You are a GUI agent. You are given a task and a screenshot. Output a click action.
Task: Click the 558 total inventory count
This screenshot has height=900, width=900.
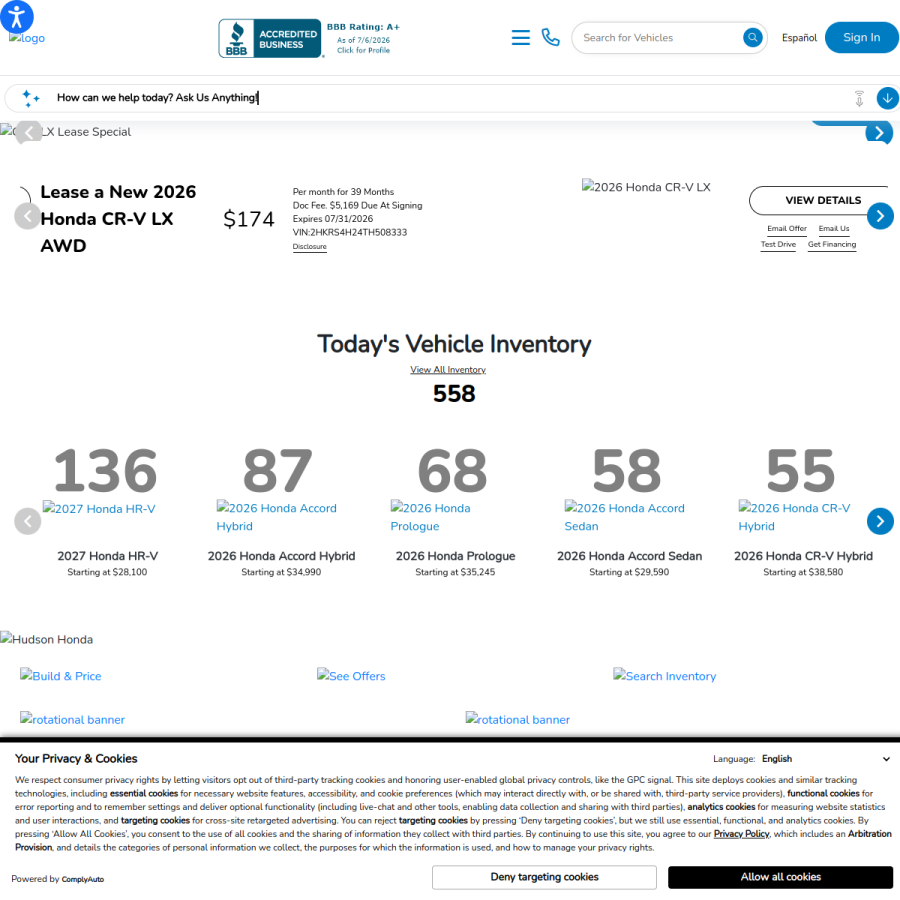pos(454,394)
